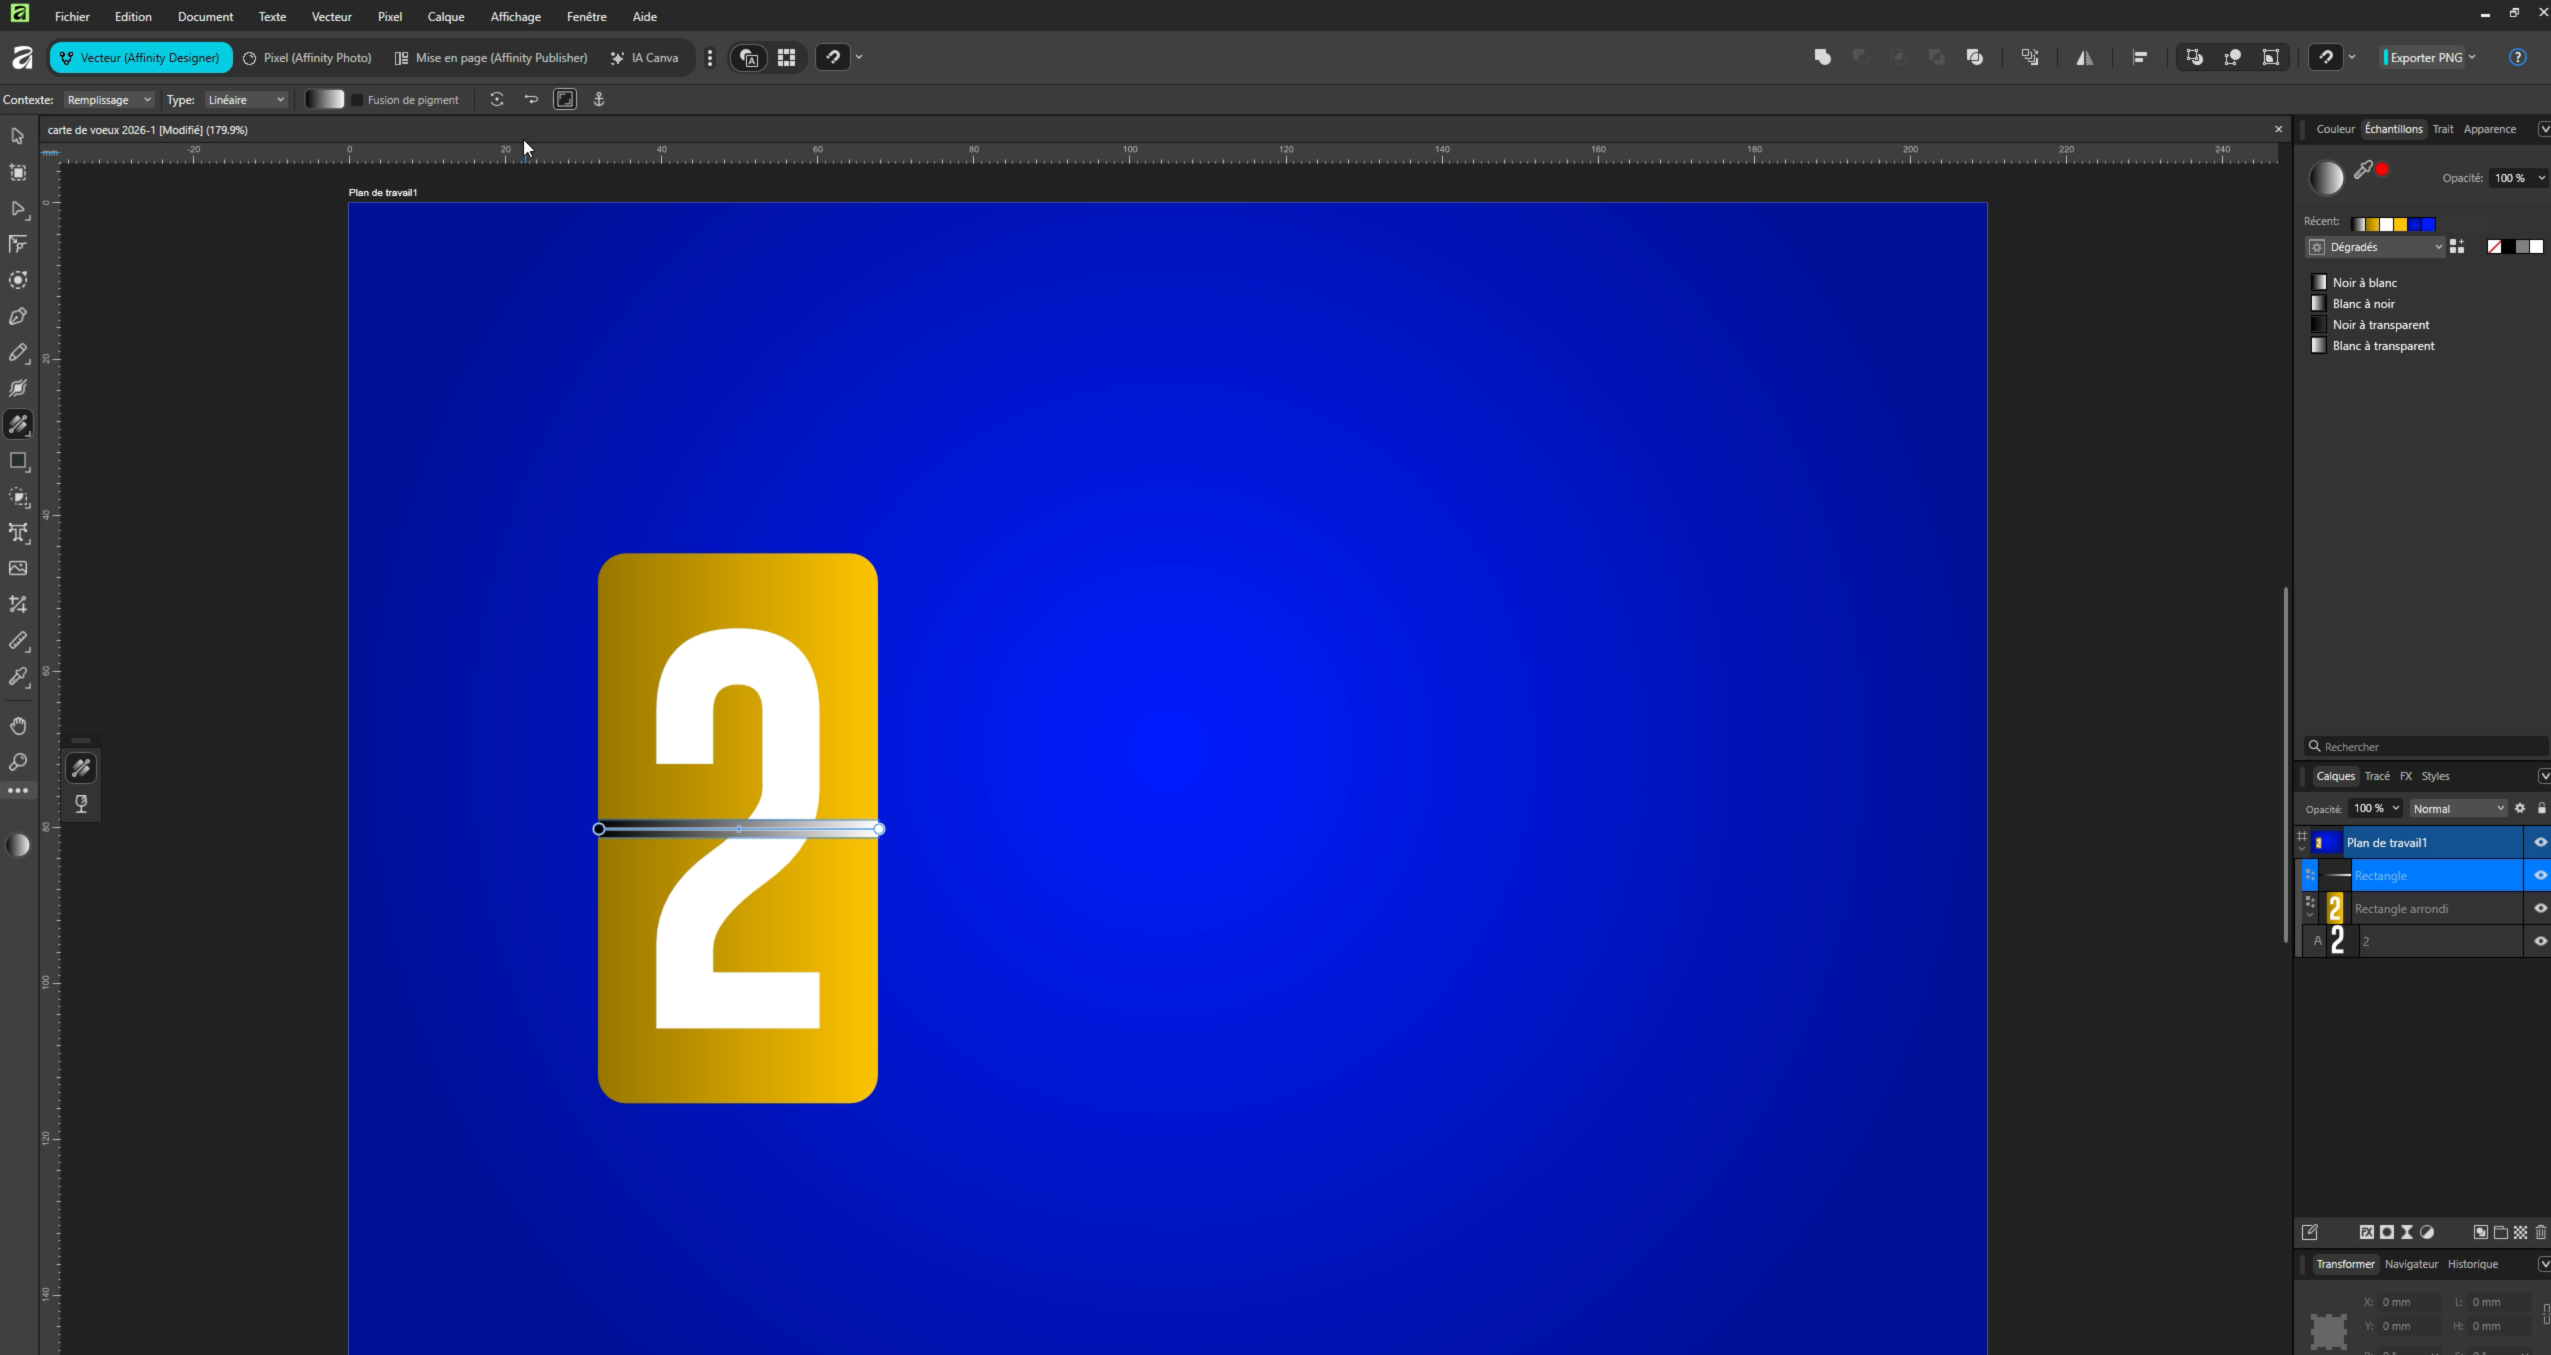Open the gradient Type Linéaire dropdown
Image resolution: width=2551 pixels, height=1355 pixels.
tap(246, 100)
